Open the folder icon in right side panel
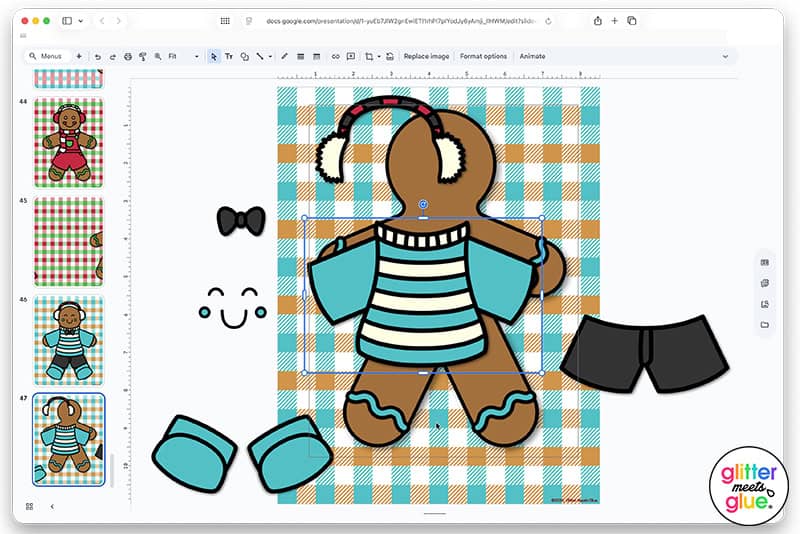The image size is (800, 534). coord(764,325)
